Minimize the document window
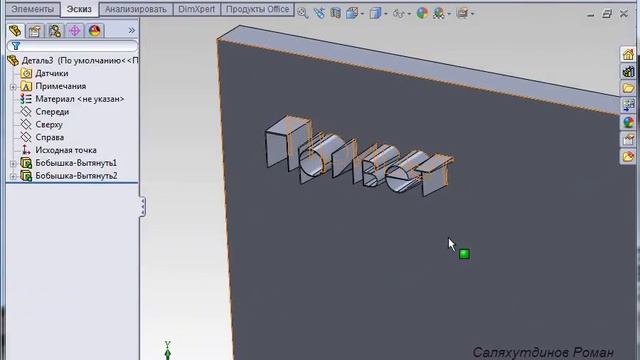This screenshot has height=360, width=640. click(591, 14)
